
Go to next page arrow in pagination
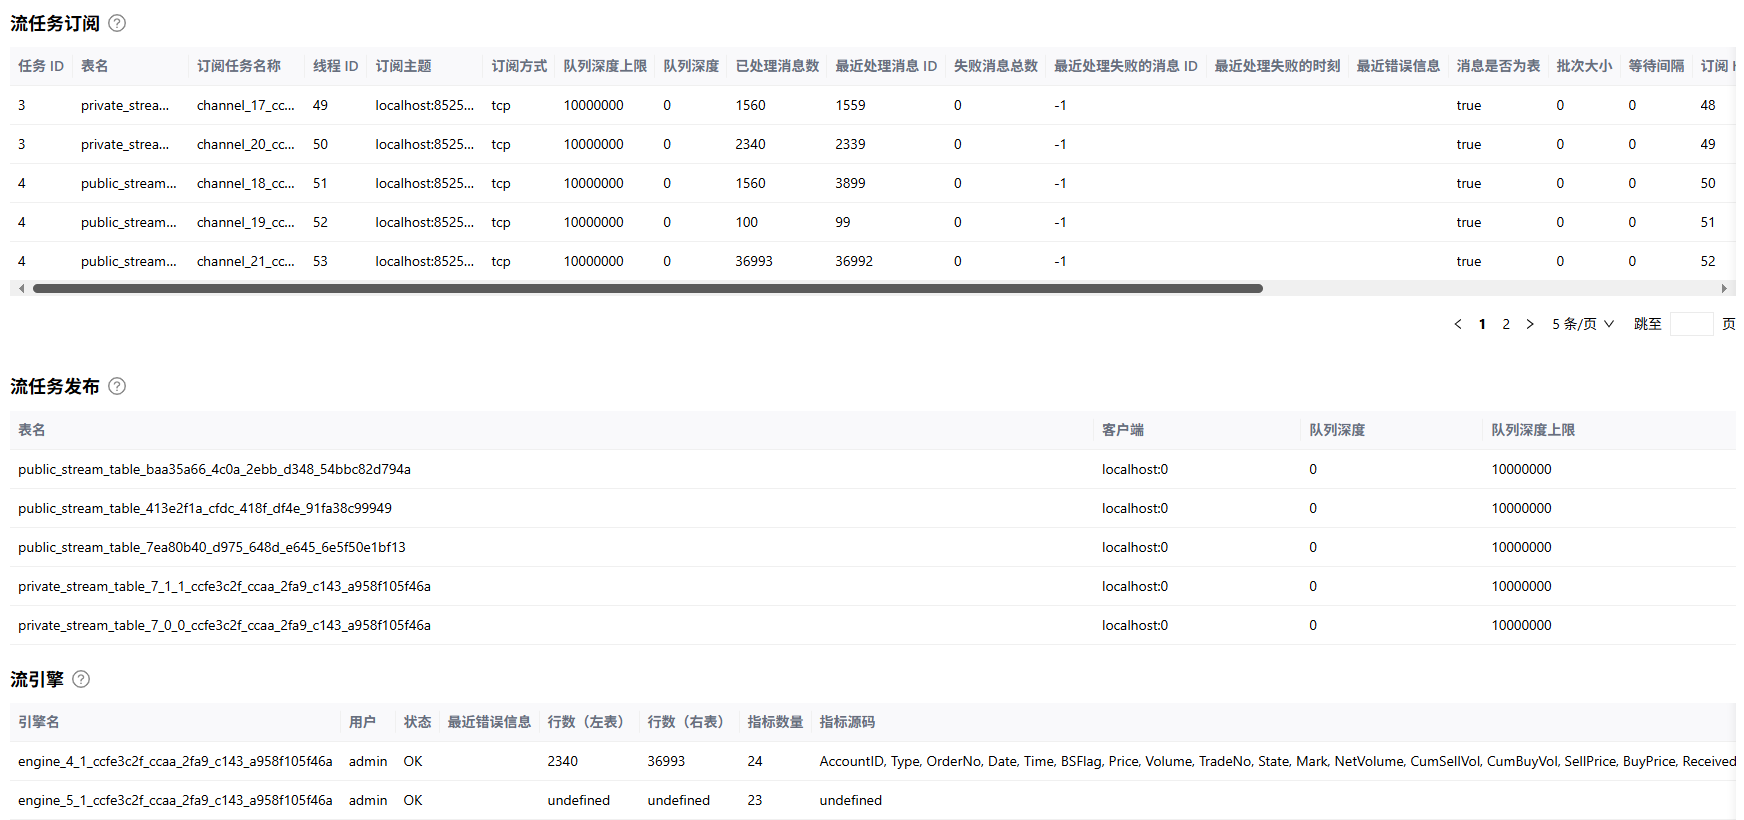click(x=1530, y=324)
